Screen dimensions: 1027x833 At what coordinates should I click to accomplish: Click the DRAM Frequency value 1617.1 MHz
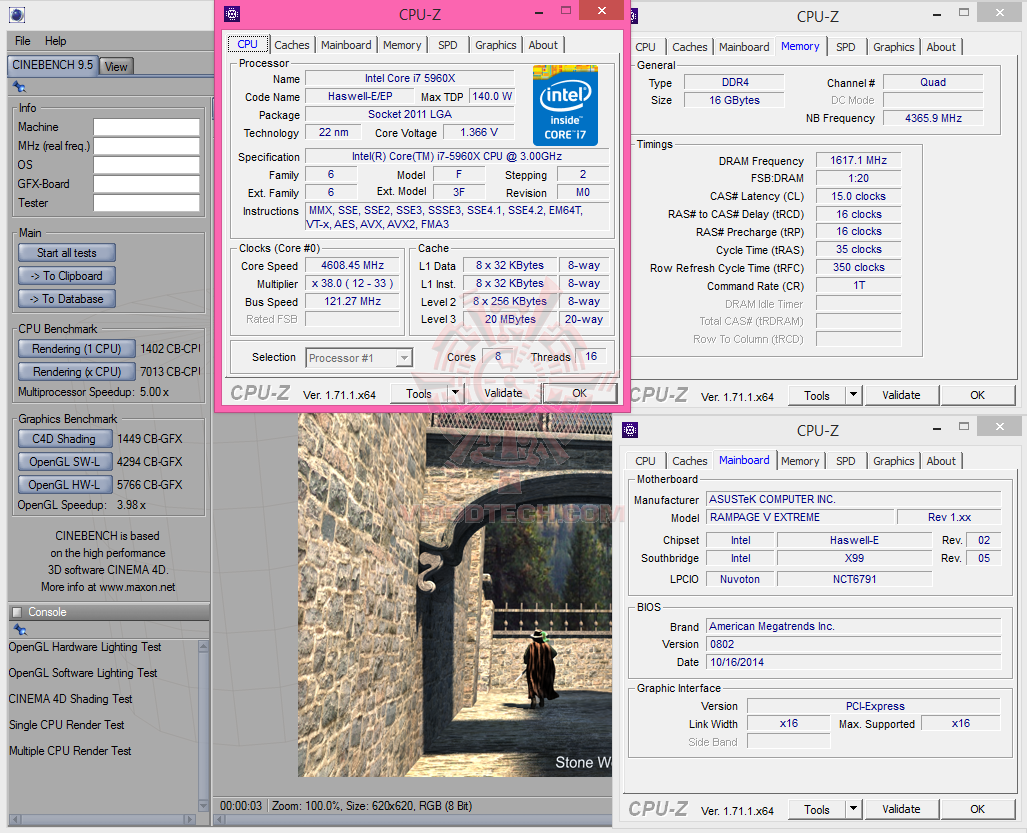click(x=858, y=160)
